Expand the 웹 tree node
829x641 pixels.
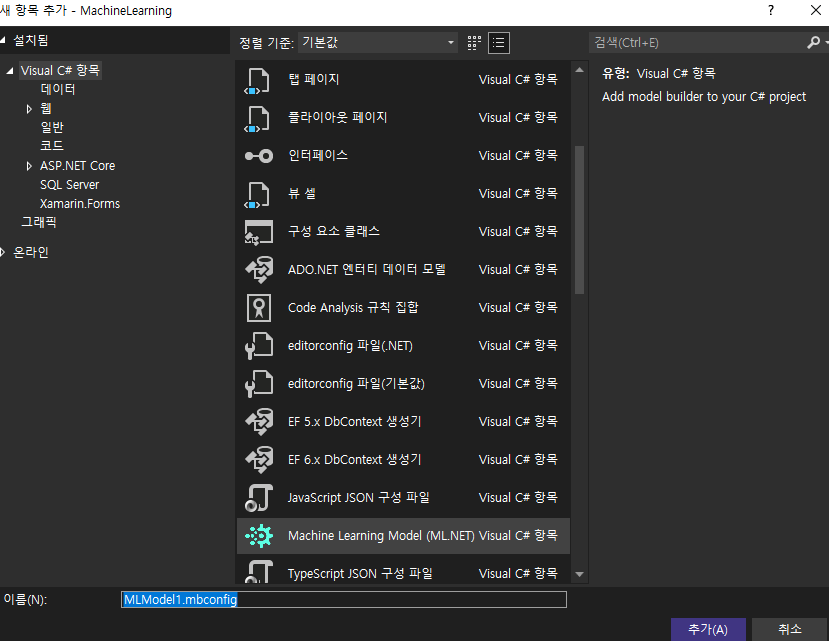[x=29, y=108]
